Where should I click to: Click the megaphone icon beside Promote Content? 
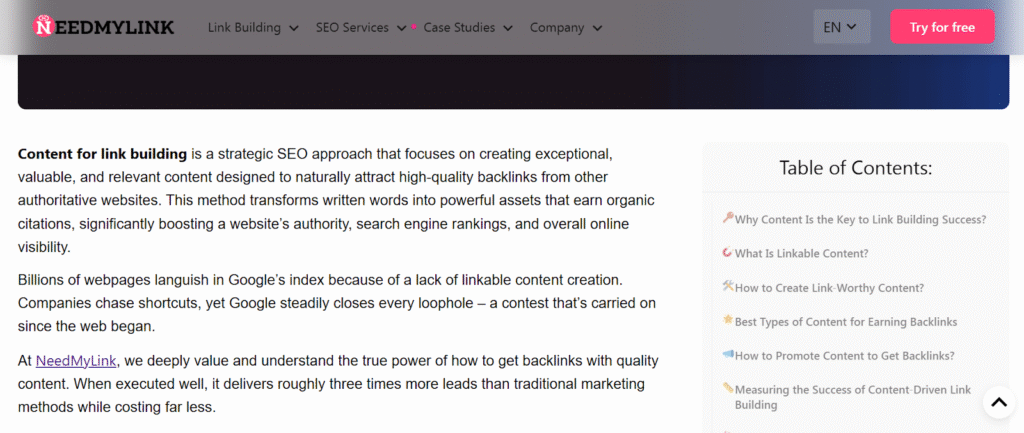pyautogui.click(x=727, y=355)
